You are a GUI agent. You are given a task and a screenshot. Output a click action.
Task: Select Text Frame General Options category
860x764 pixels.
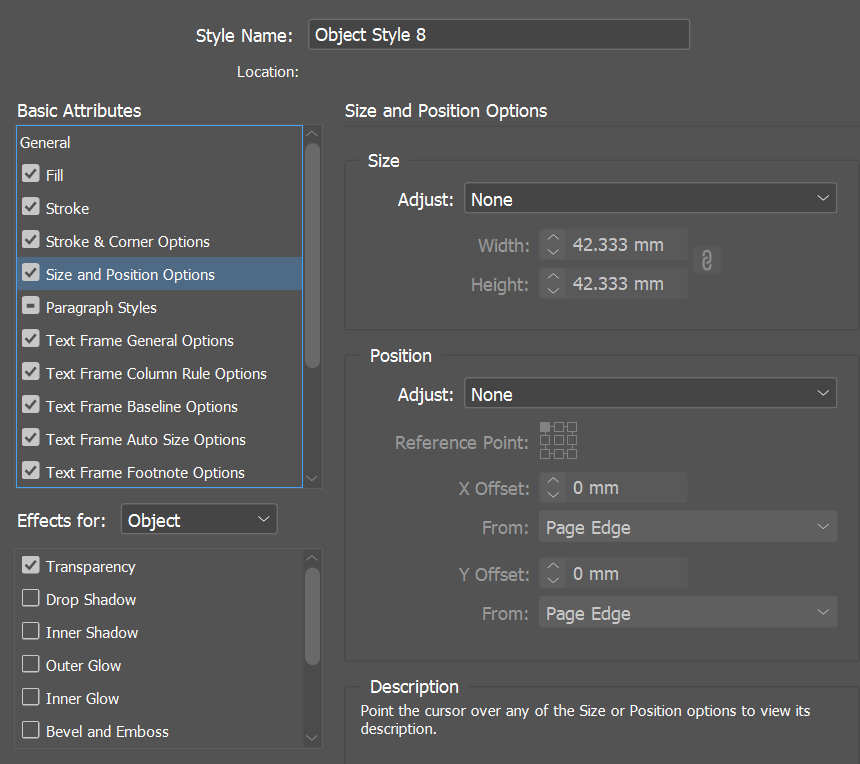click(x=139, y=340)
